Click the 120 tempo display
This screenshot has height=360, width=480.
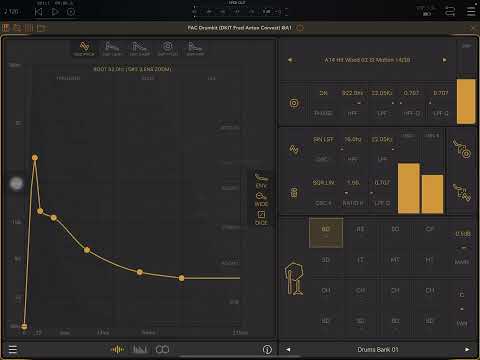[11, 11]
